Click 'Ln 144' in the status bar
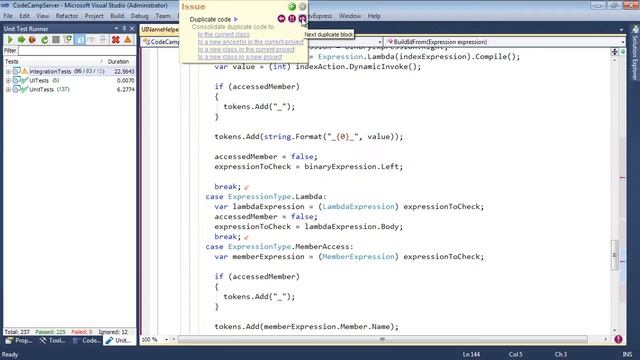Image resolution: width=640 pixels, height=360 pixels. [x=471, y=354]
